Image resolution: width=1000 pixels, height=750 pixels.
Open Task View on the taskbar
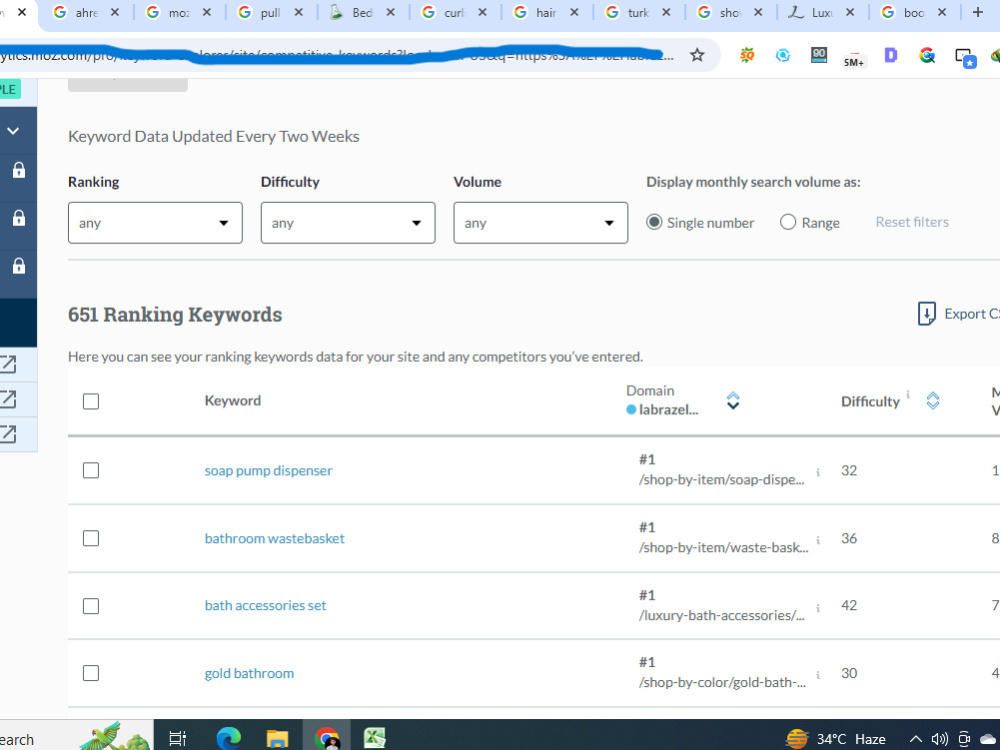[x=177, y=739]
